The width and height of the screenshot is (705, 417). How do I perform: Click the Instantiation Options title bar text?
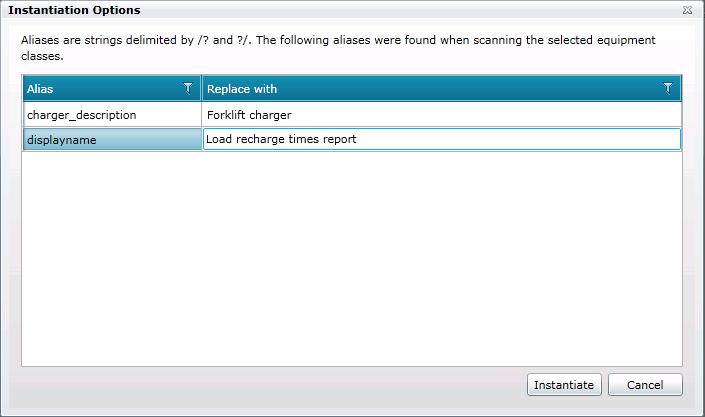tap(74, 10)
